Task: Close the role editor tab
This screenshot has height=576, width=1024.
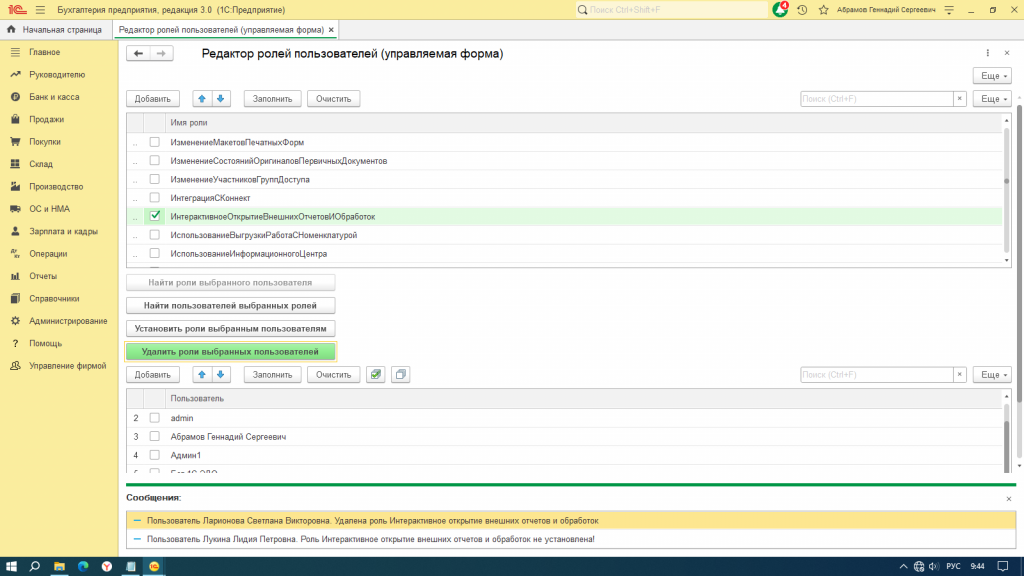Action: (x=331, y=29)
